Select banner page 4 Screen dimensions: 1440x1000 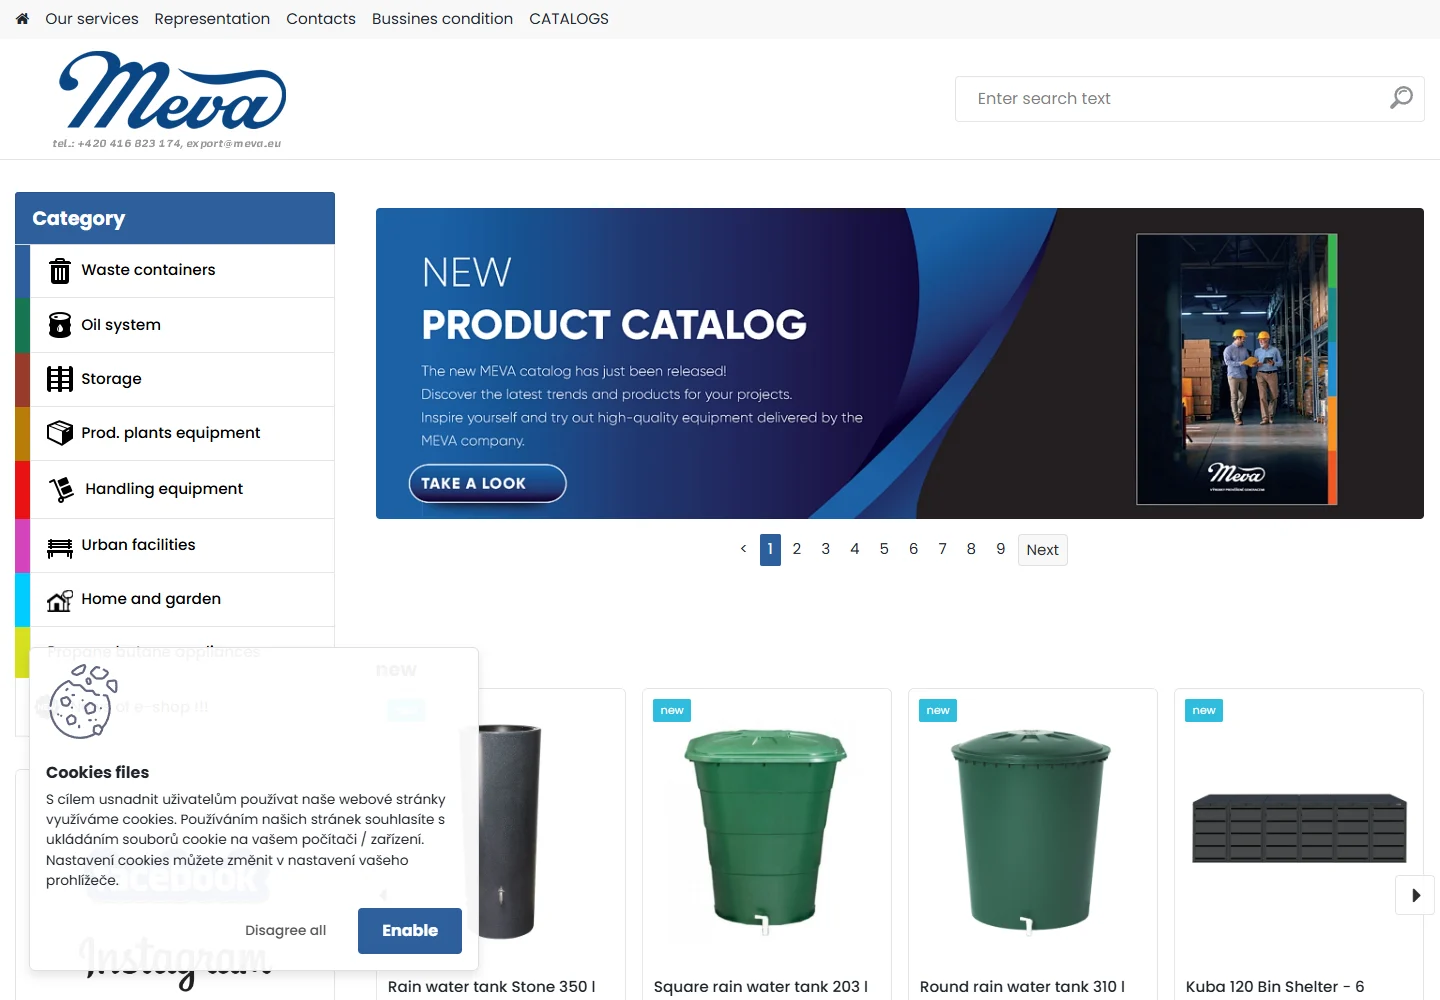855,549
